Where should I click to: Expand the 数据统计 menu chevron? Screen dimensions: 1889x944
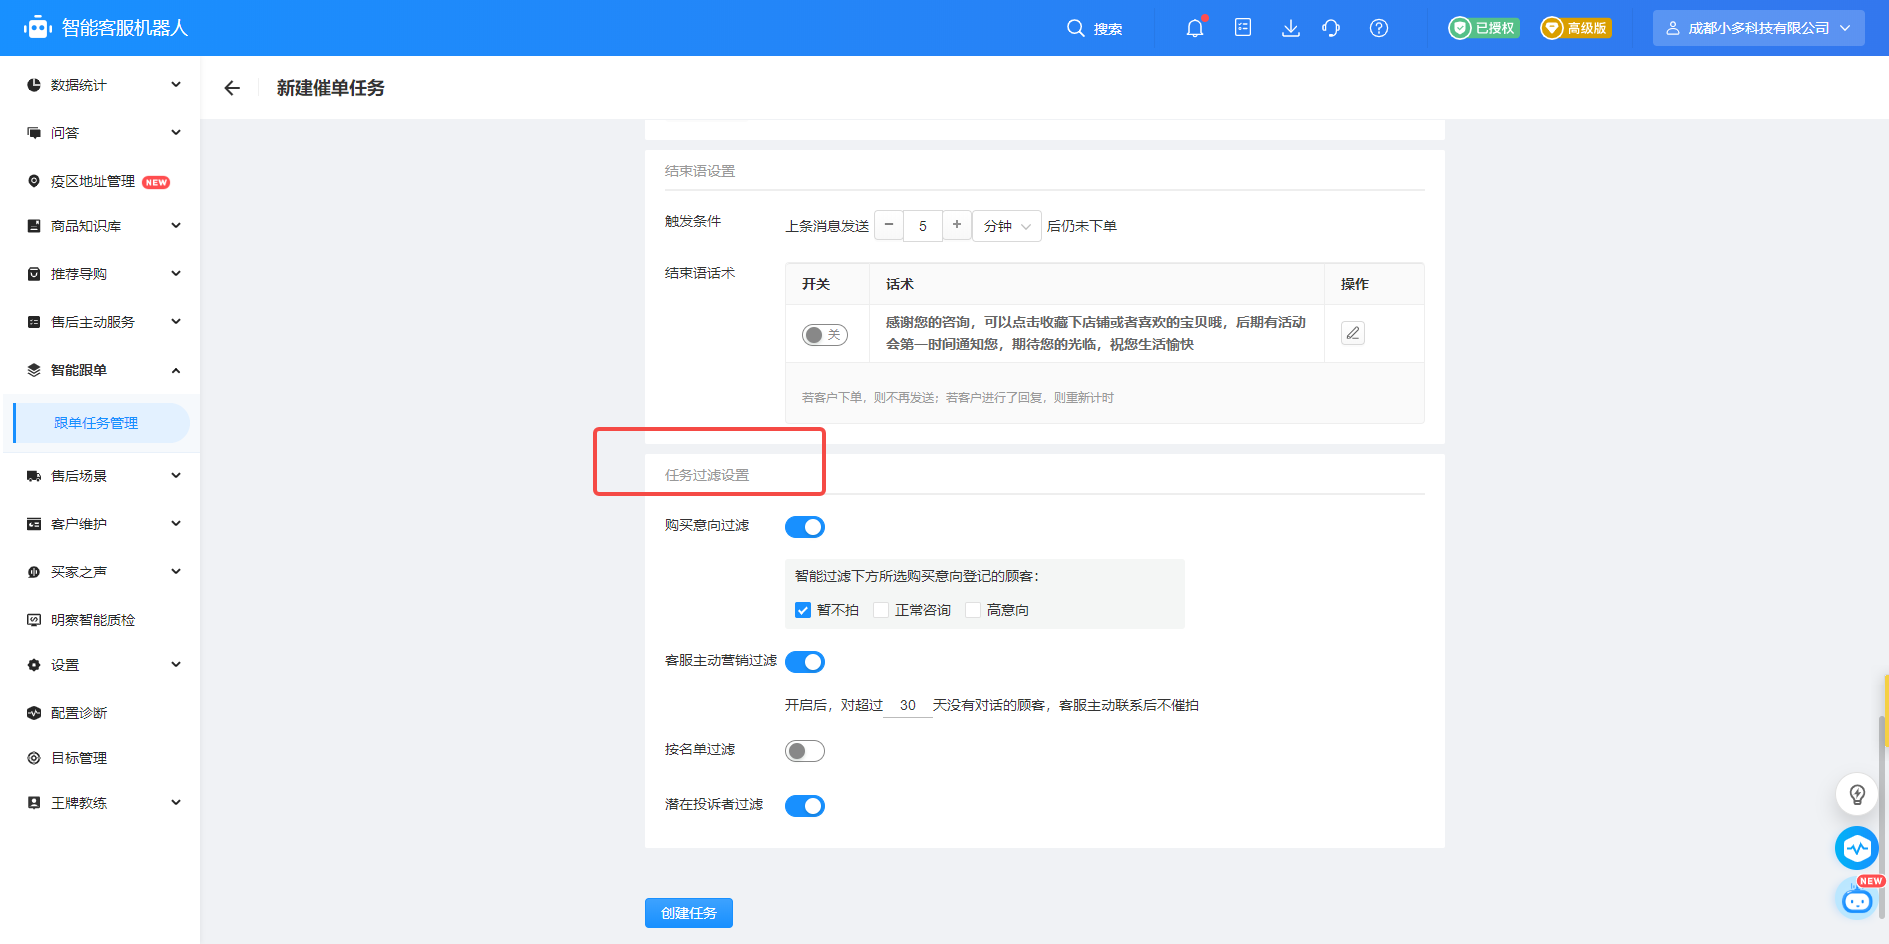[x=176, y=85]
